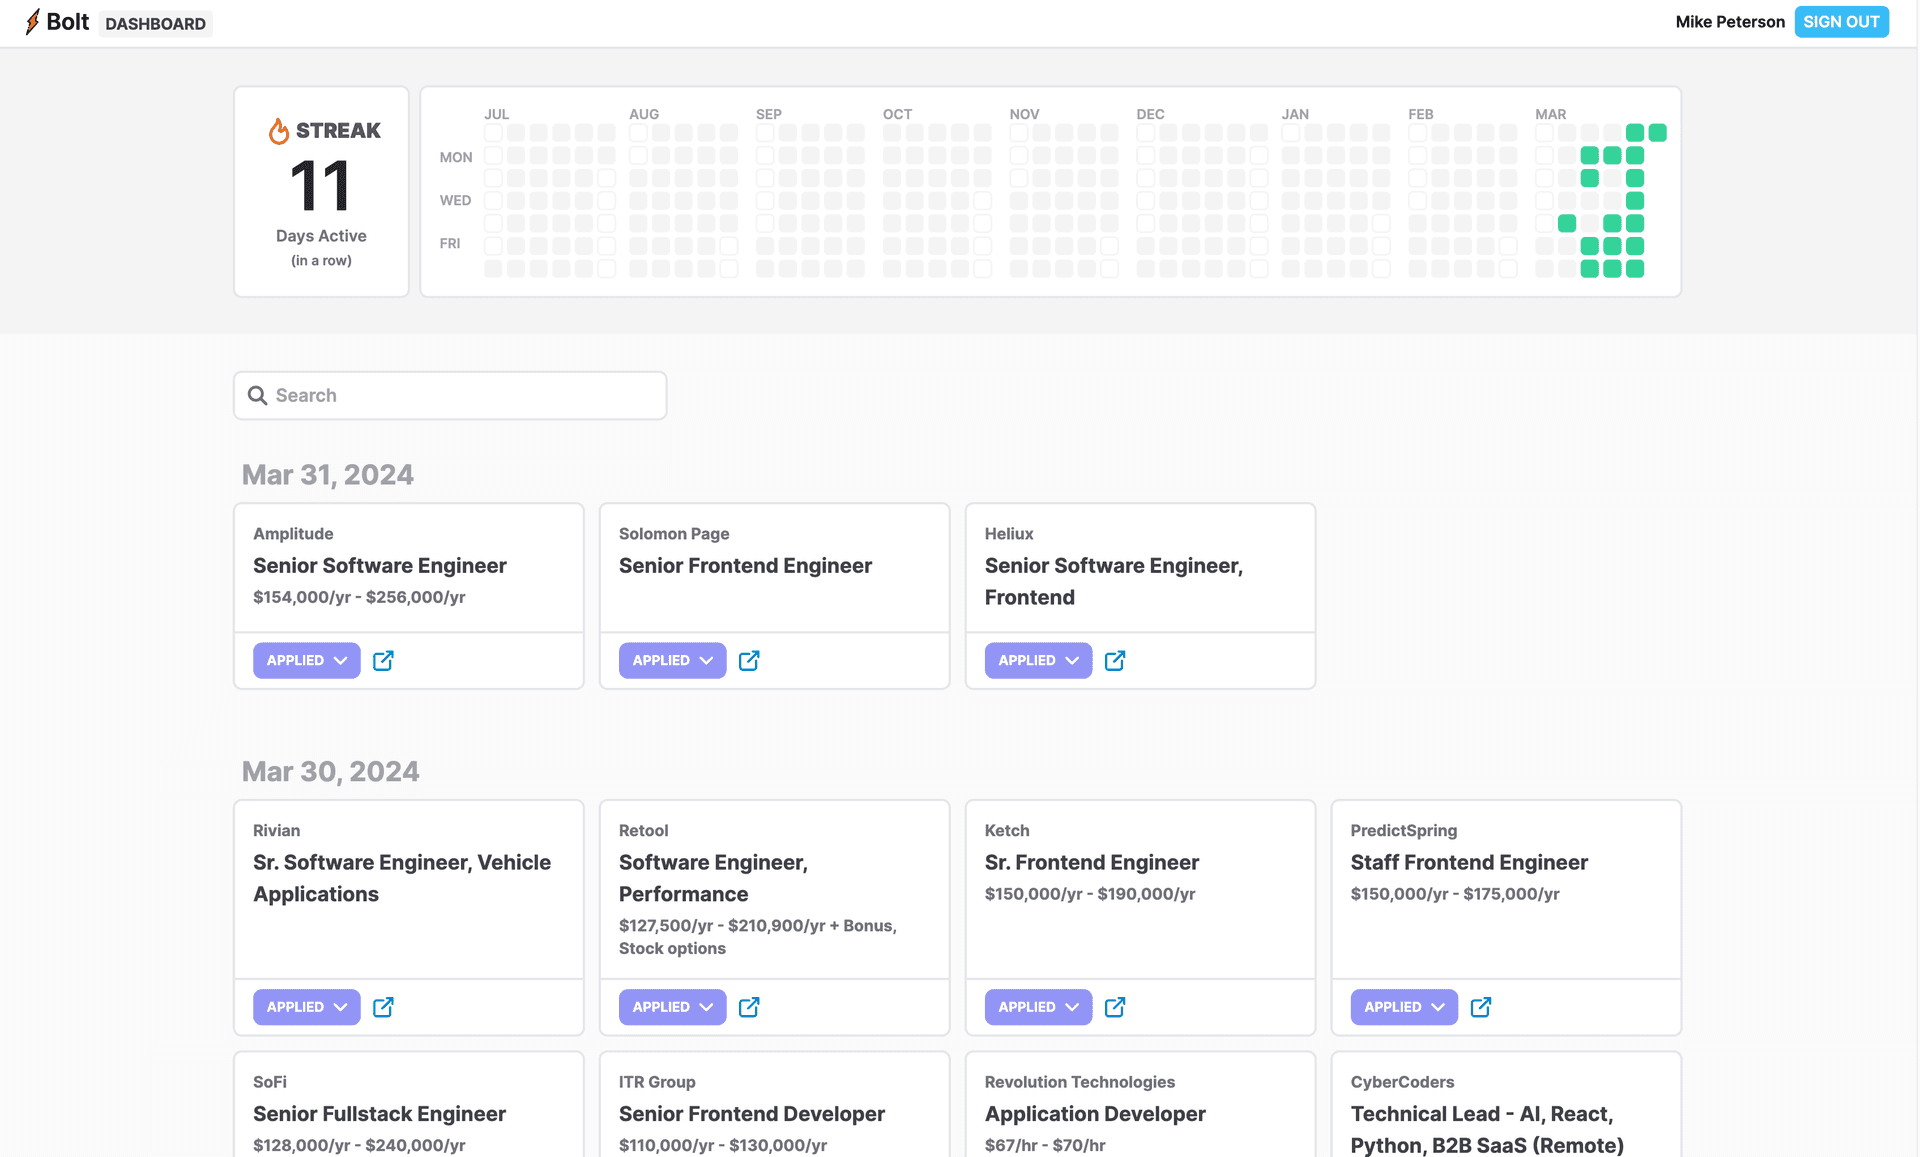
Task: Open the Senior Frontend Engineer title
Action: pyautogui.click(x=745, y=566)
